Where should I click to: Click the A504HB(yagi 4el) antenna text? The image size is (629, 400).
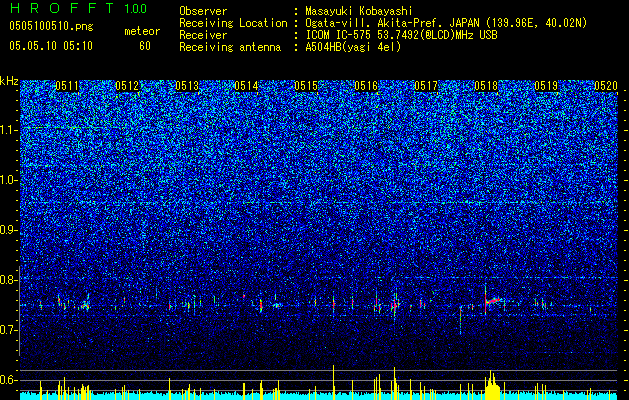click(x=353, y=47)
